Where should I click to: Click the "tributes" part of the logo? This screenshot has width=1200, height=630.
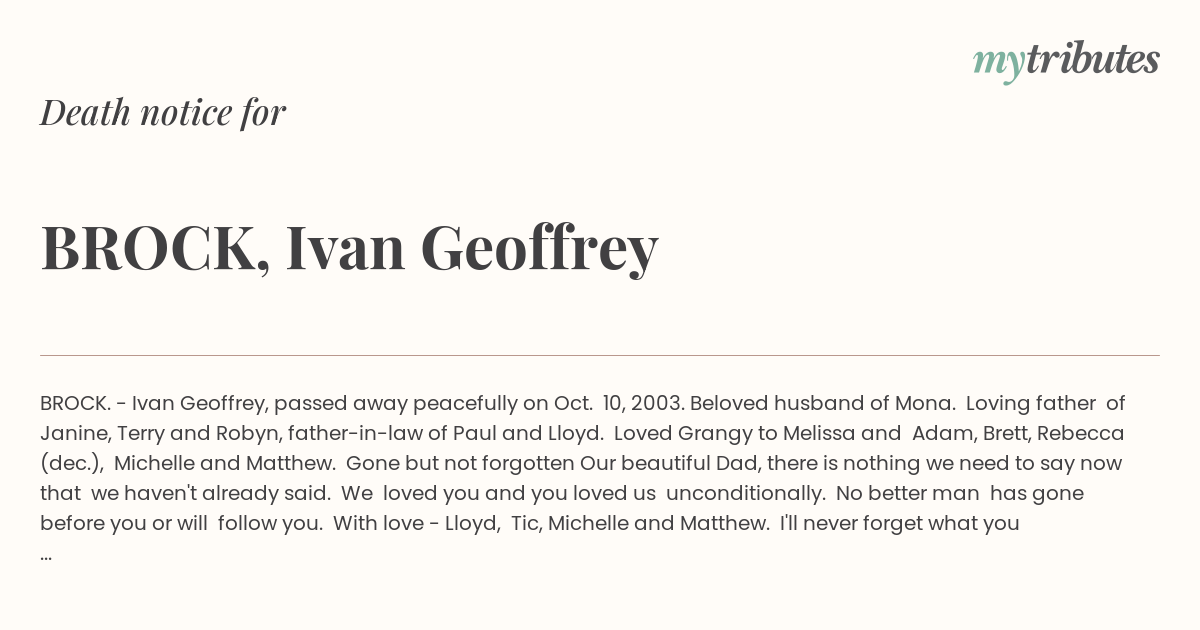[1092, 59]
